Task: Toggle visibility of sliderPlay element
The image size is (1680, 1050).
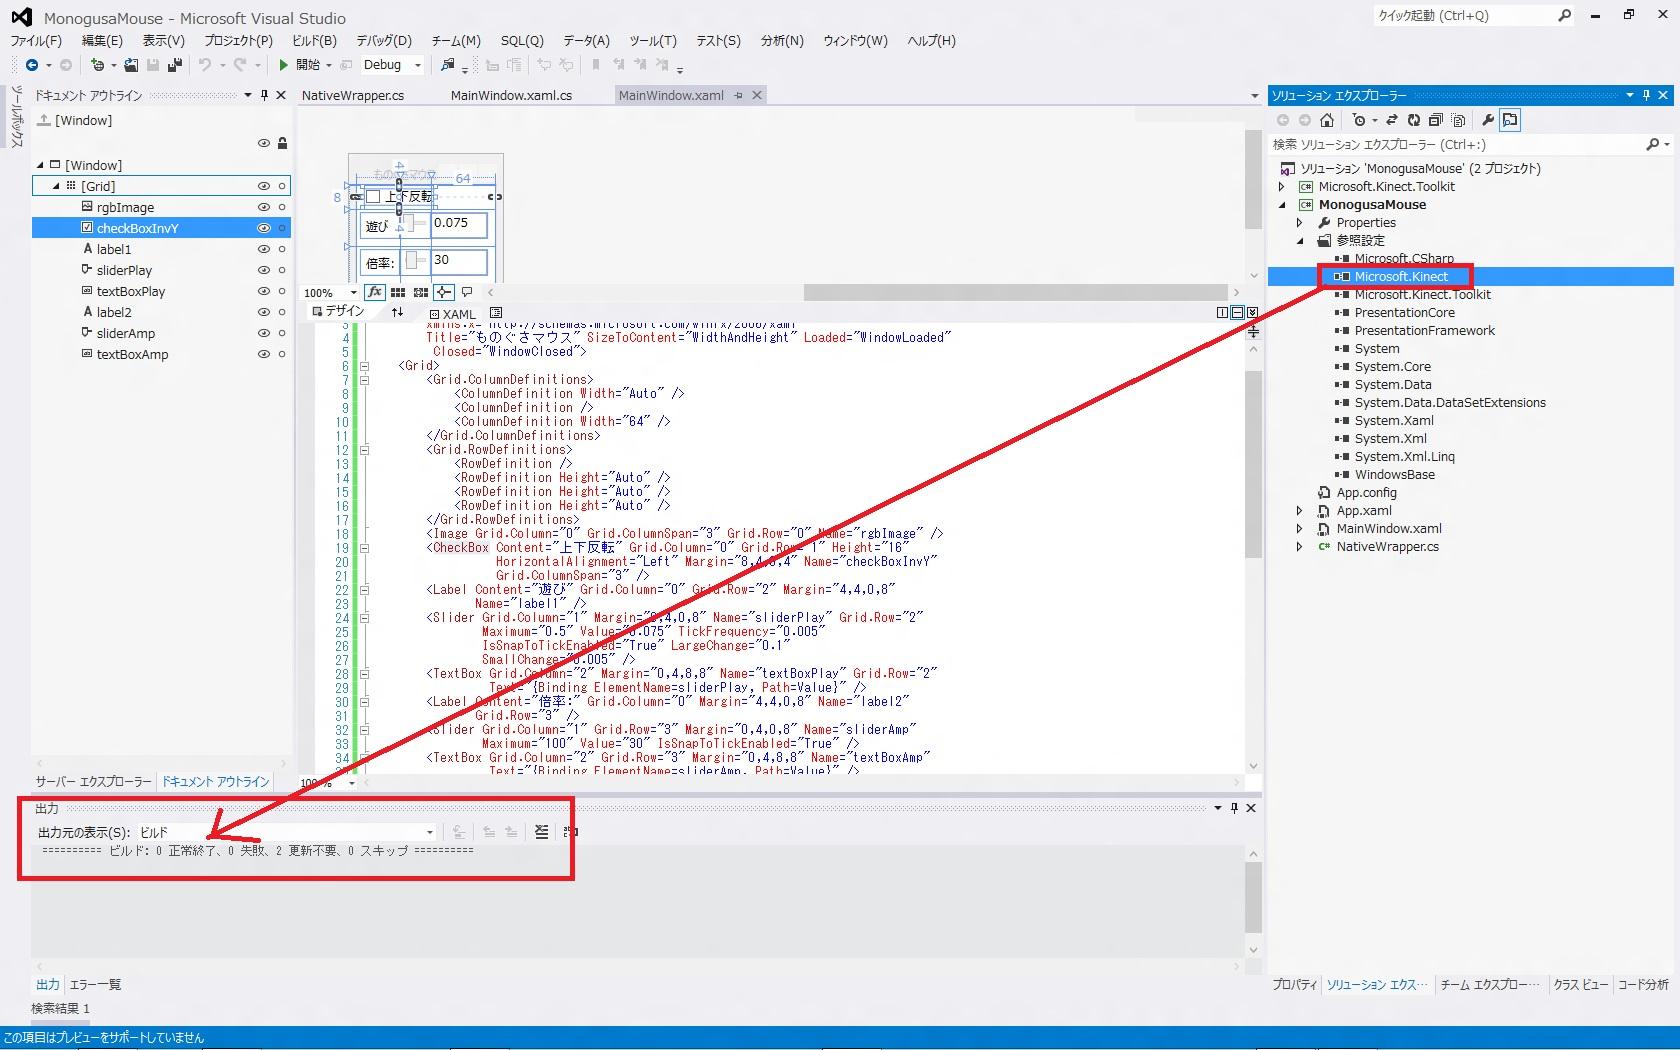Action: click(x=264, y=270)
